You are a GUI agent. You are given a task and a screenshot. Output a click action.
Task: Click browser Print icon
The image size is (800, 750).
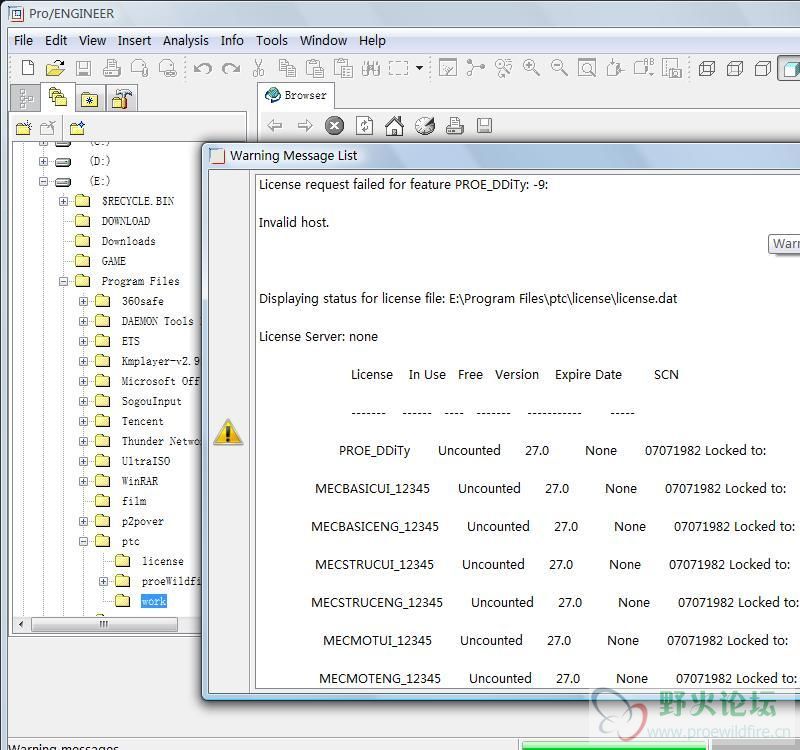455,126
